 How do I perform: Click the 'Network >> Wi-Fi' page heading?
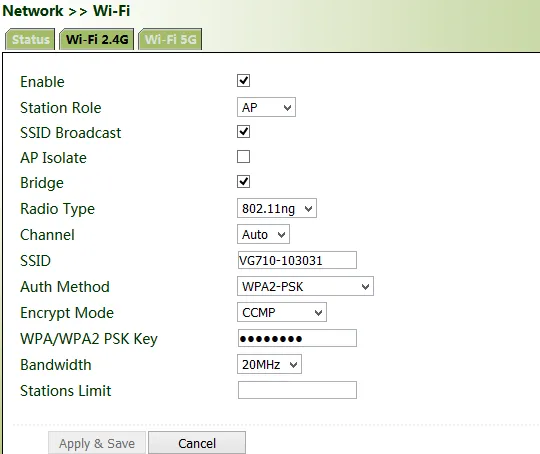click(x=66, y=11)
